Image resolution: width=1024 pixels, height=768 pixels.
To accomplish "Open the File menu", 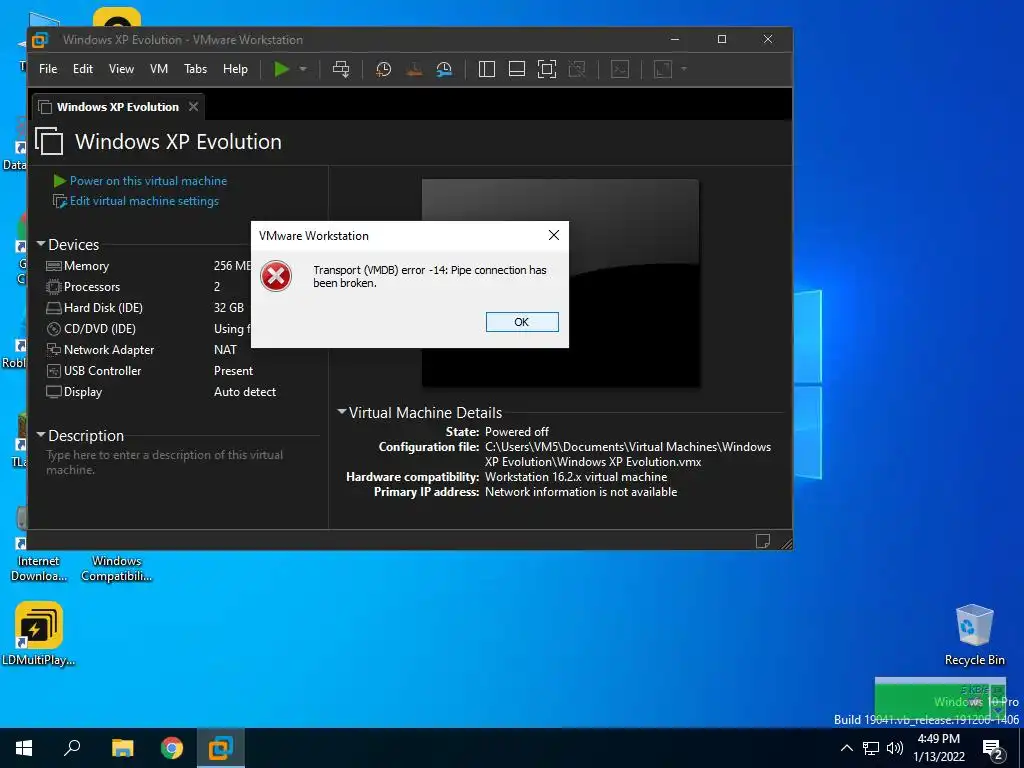I will [x=48, y=69].
